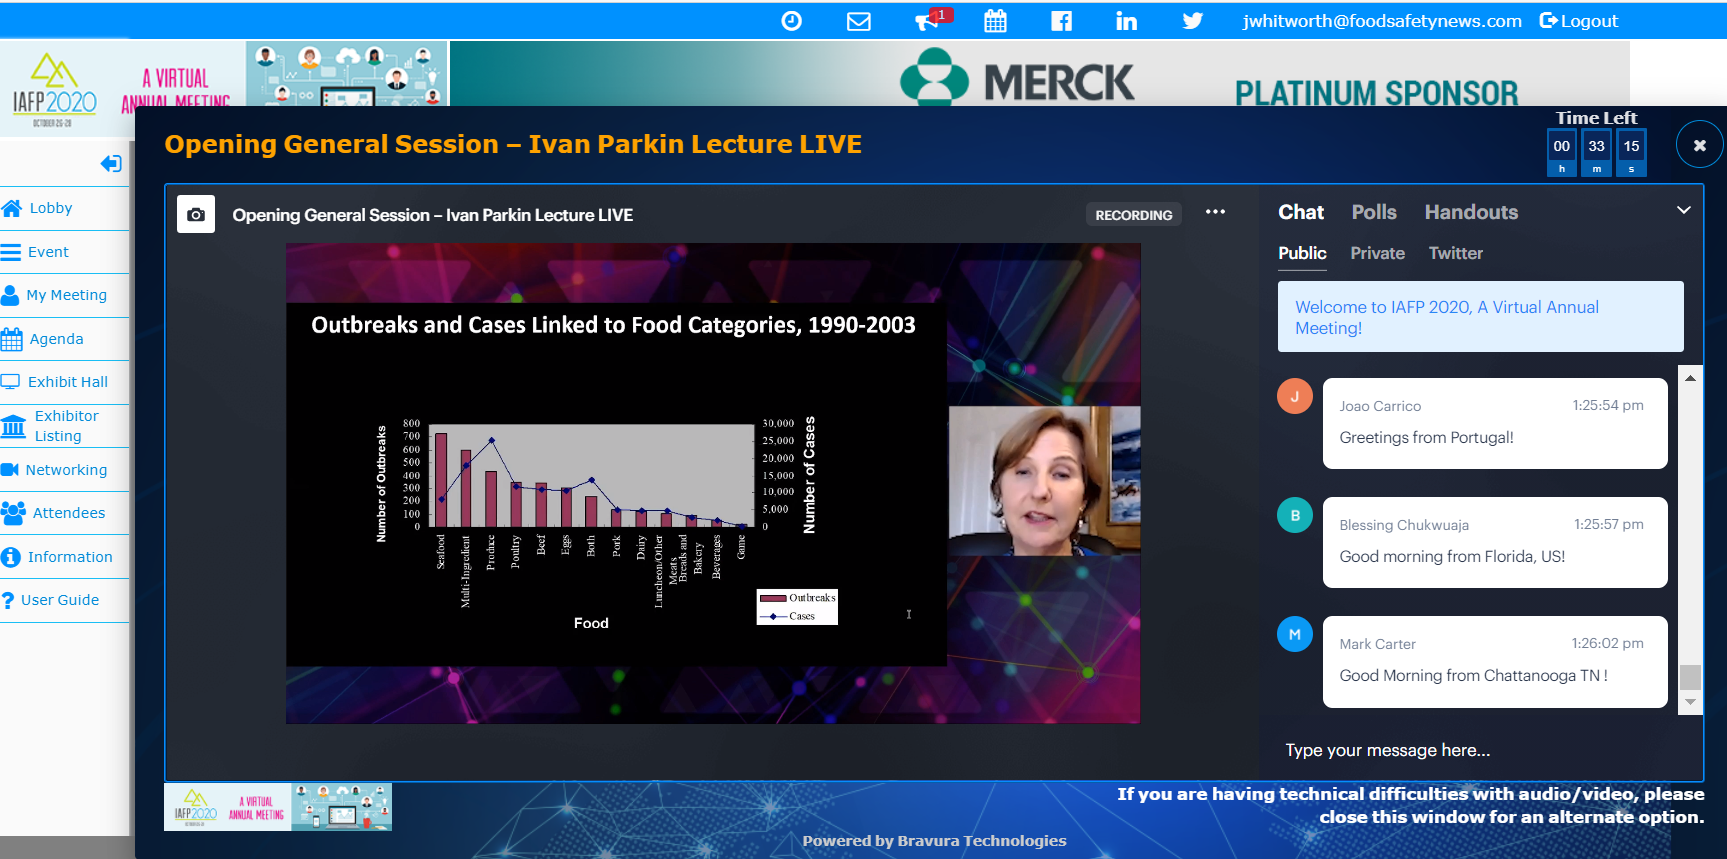
Task: Open the calendar icon in top bar
Action: 995,21
